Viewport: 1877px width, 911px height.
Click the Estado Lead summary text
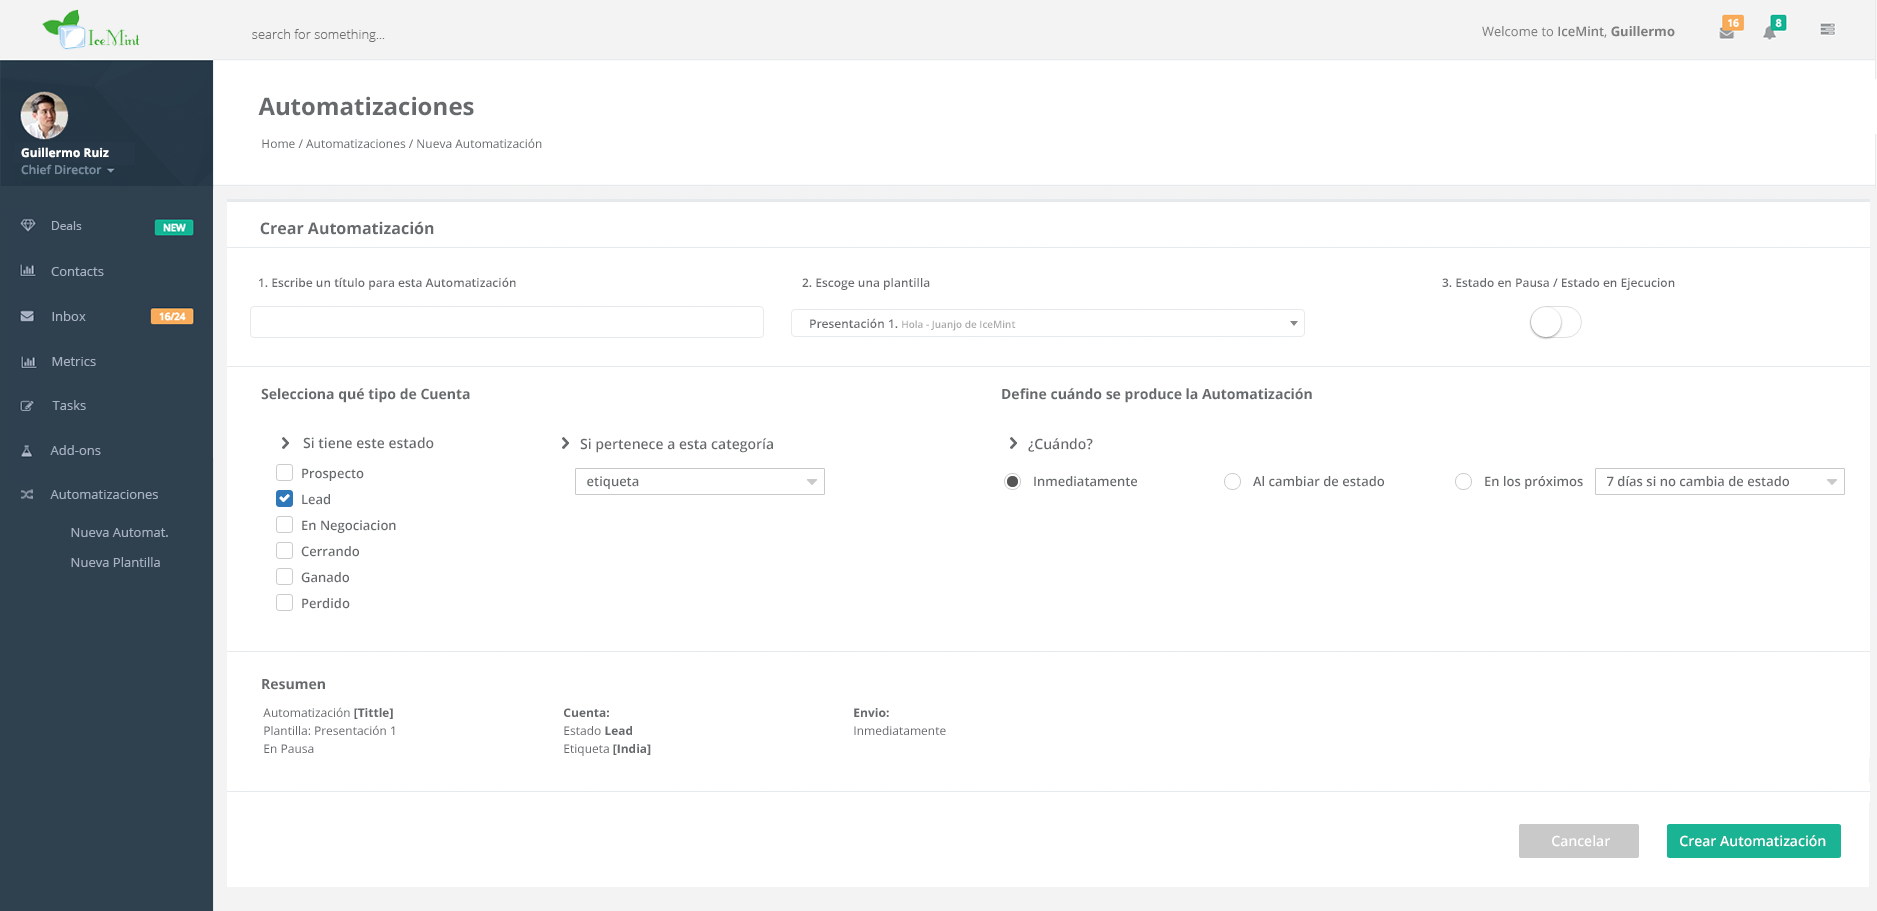(x=598, y=731)
